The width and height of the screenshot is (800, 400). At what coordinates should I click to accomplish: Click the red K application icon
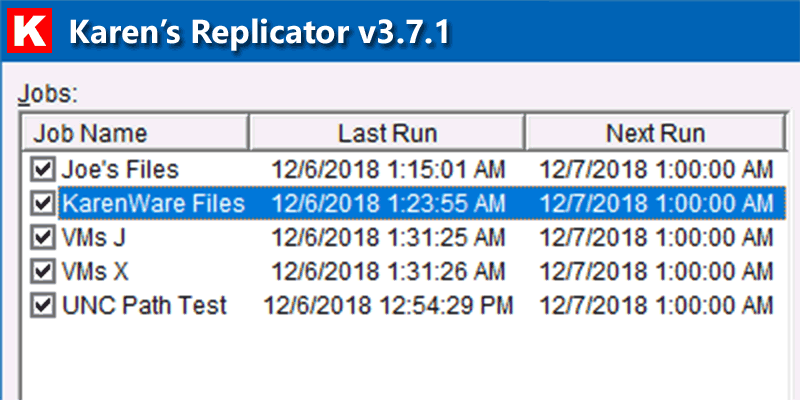[29, 31]
